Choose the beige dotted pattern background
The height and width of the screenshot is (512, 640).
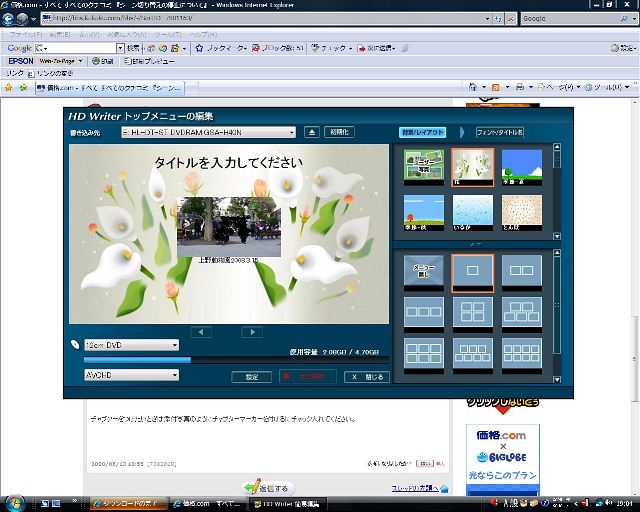point(522,213)
